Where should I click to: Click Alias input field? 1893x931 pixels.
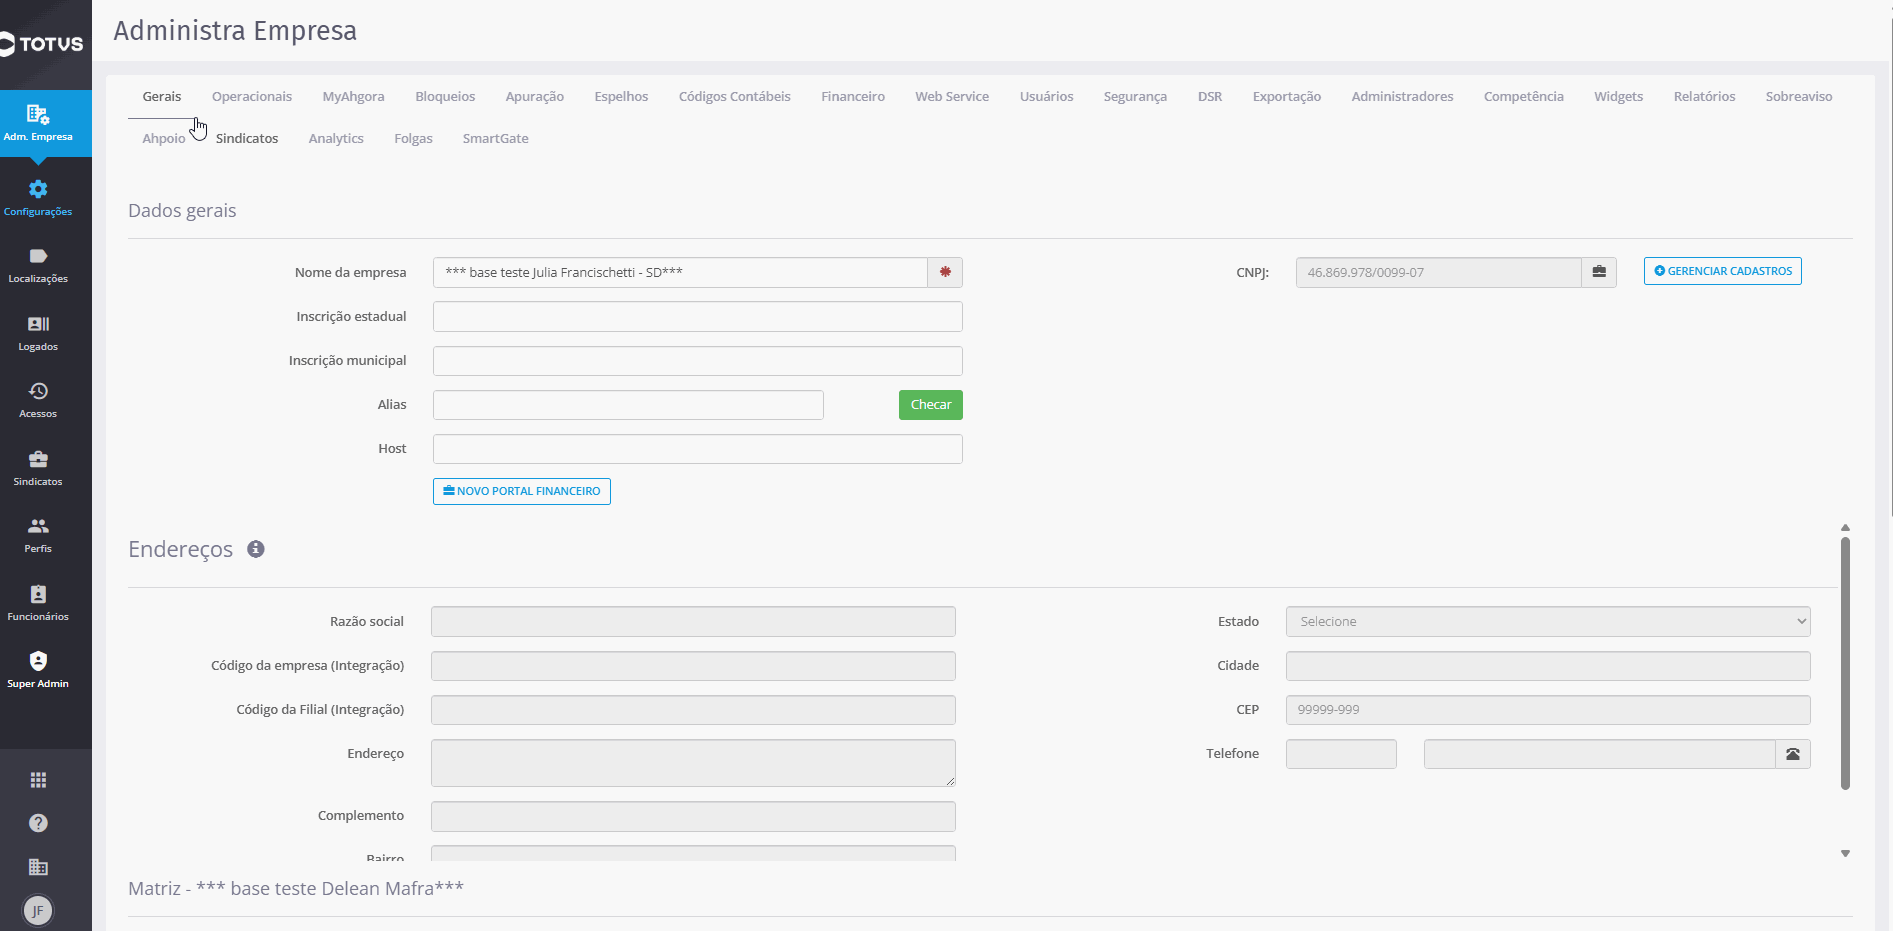[x=628, y=405]
